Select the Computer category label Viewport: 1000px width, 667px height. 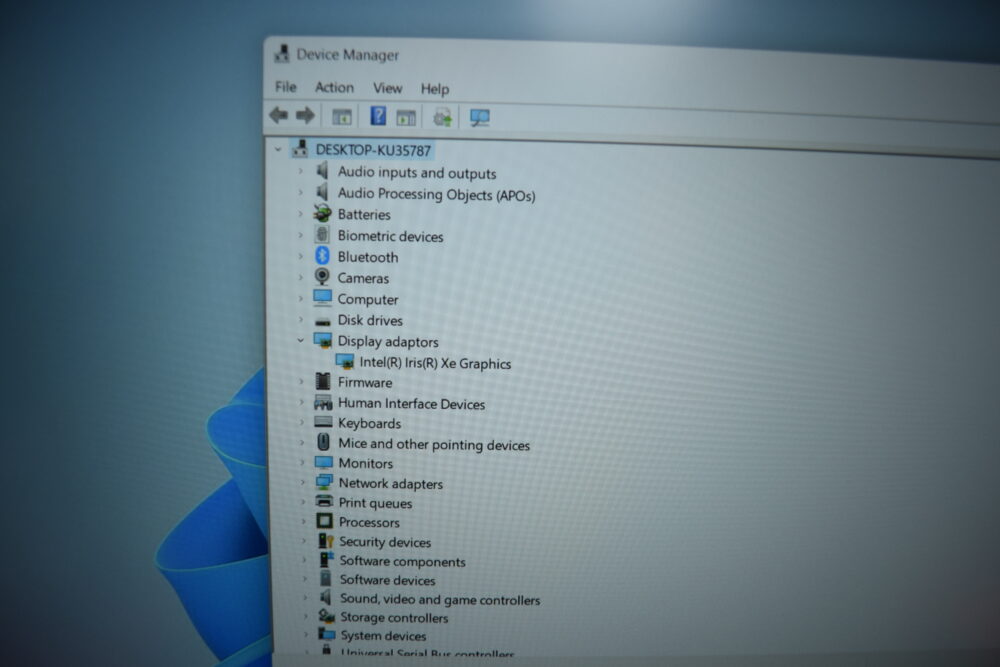(x=368, y=299)
